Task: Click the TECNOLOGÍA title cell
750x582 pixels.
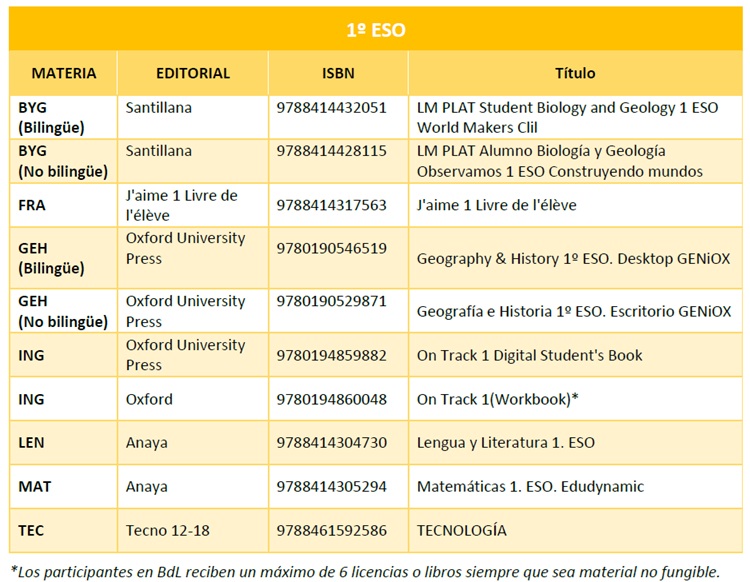Action: 575,531
